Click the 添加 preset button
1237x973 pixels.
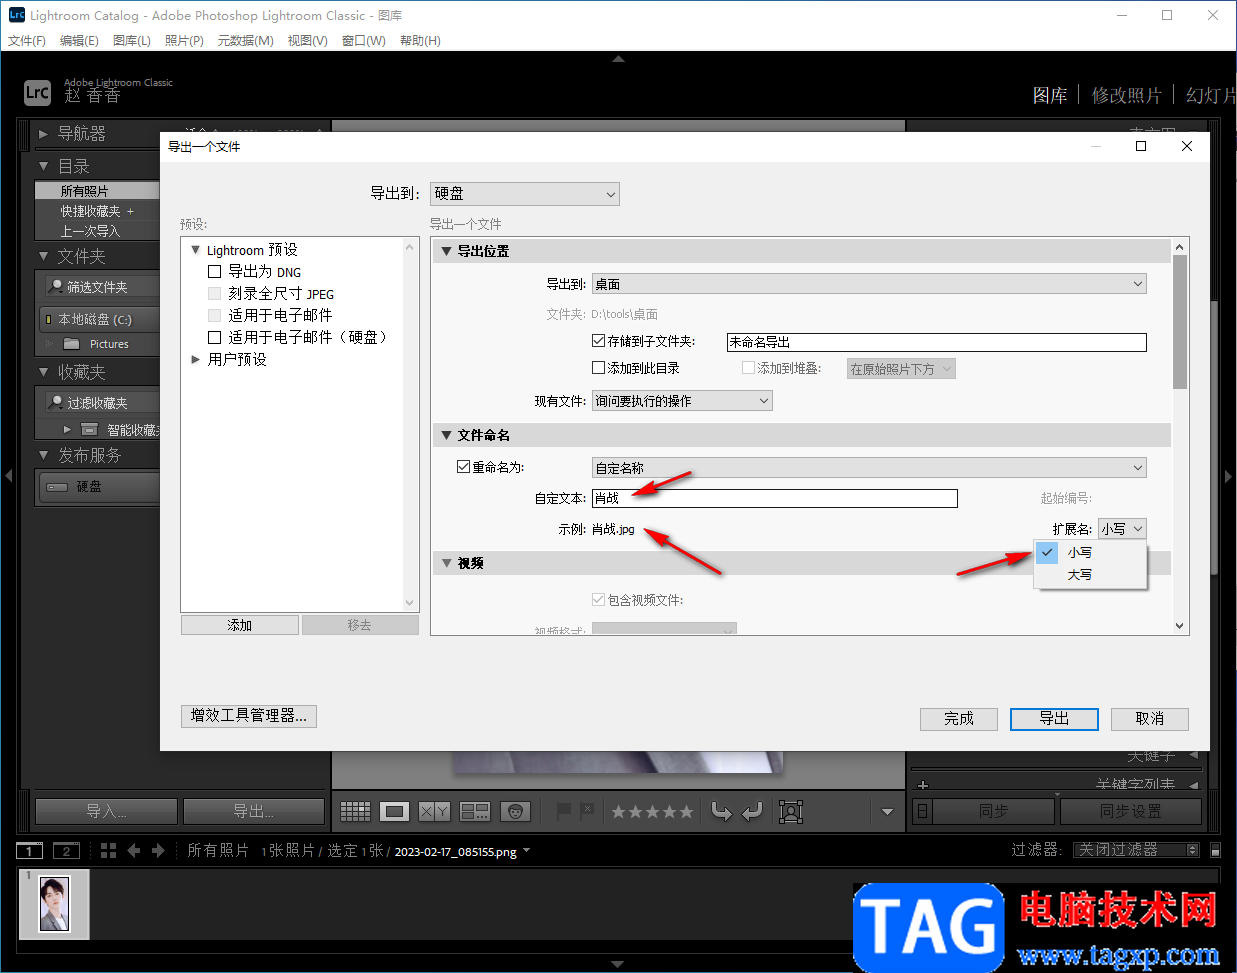[x=240, y=625]
